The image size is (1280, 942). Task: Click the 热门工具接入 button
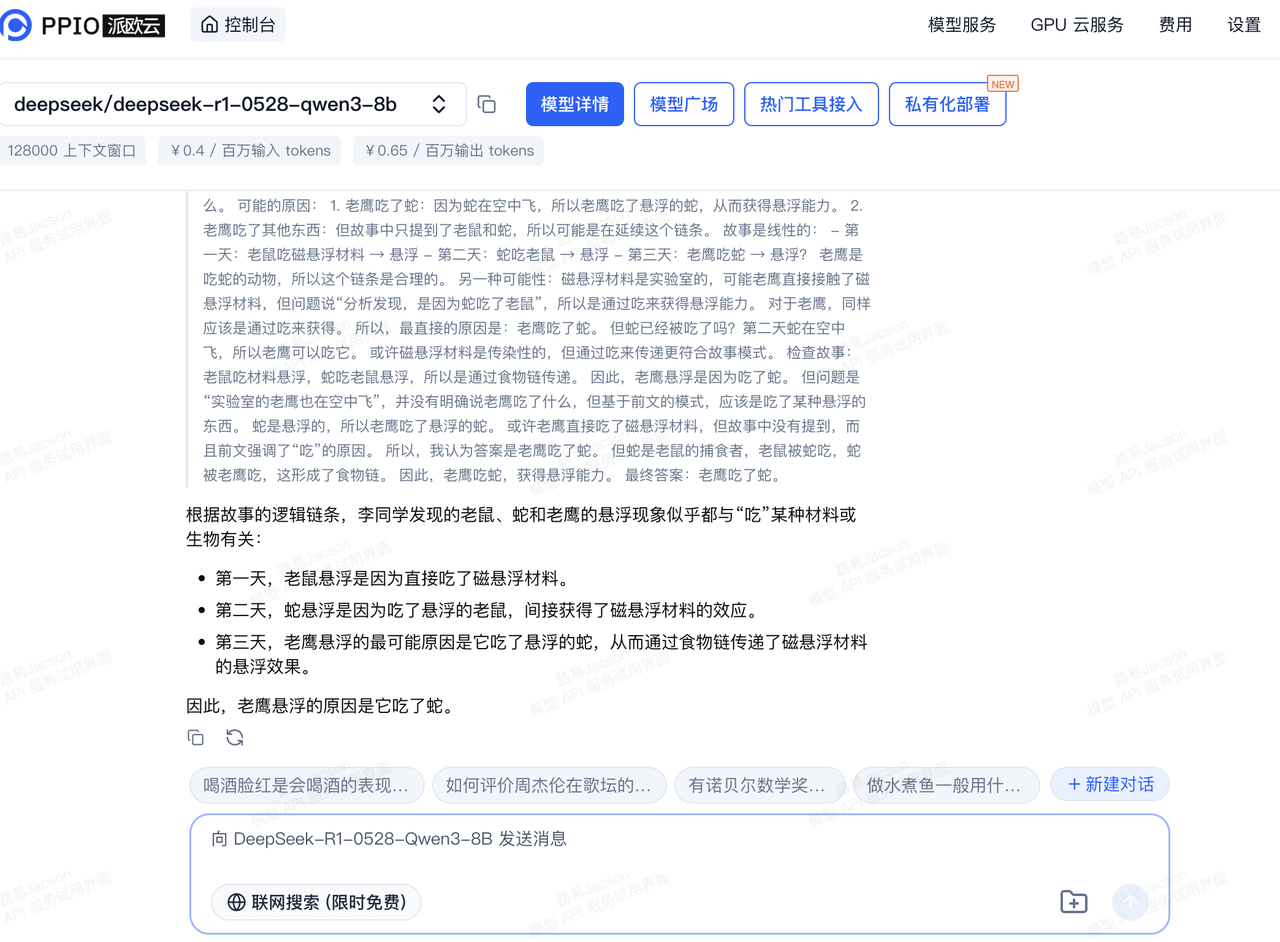pos(811,104)
